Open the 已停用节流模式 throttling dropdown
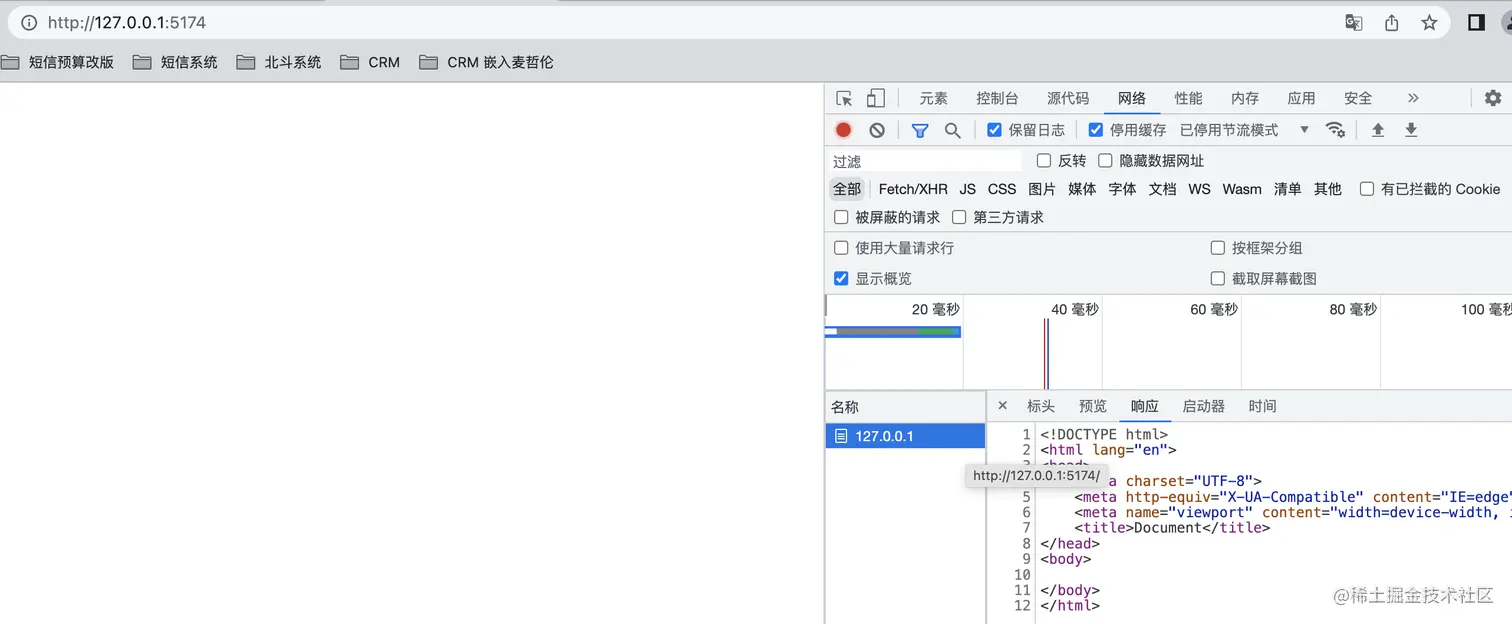This screenshot has width=1512, height=624. pyautogui.click(x=1244, y=130)
